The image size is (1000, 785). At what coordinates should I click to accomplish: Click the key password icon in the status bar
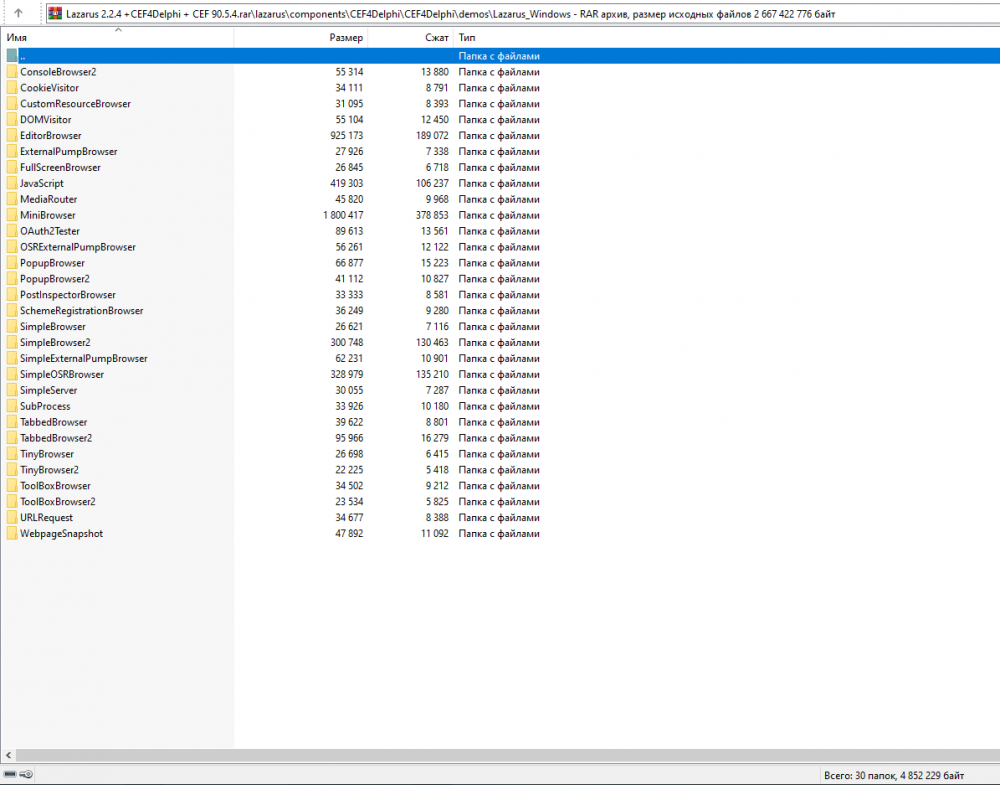[x=26, y=774]
